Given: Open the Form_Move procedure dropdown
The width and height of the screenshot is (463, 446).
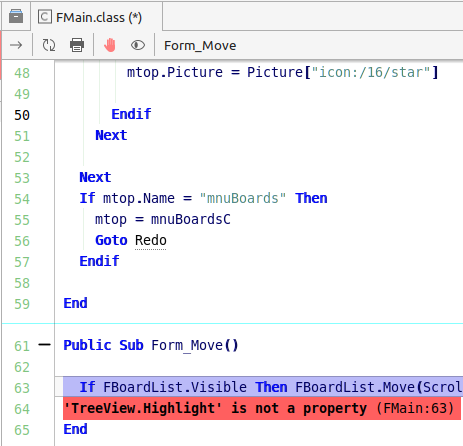Looking at the screenshot, I should coord(200,46).
